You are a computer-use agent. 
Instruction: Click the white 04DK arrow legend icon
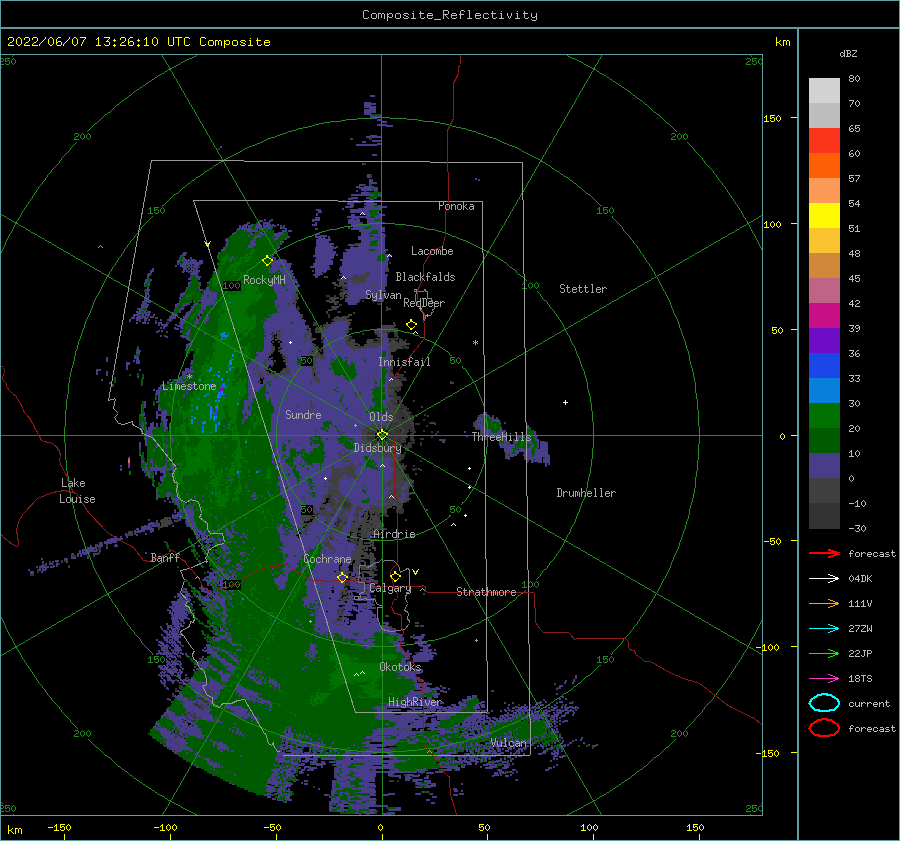coord(824,578)
